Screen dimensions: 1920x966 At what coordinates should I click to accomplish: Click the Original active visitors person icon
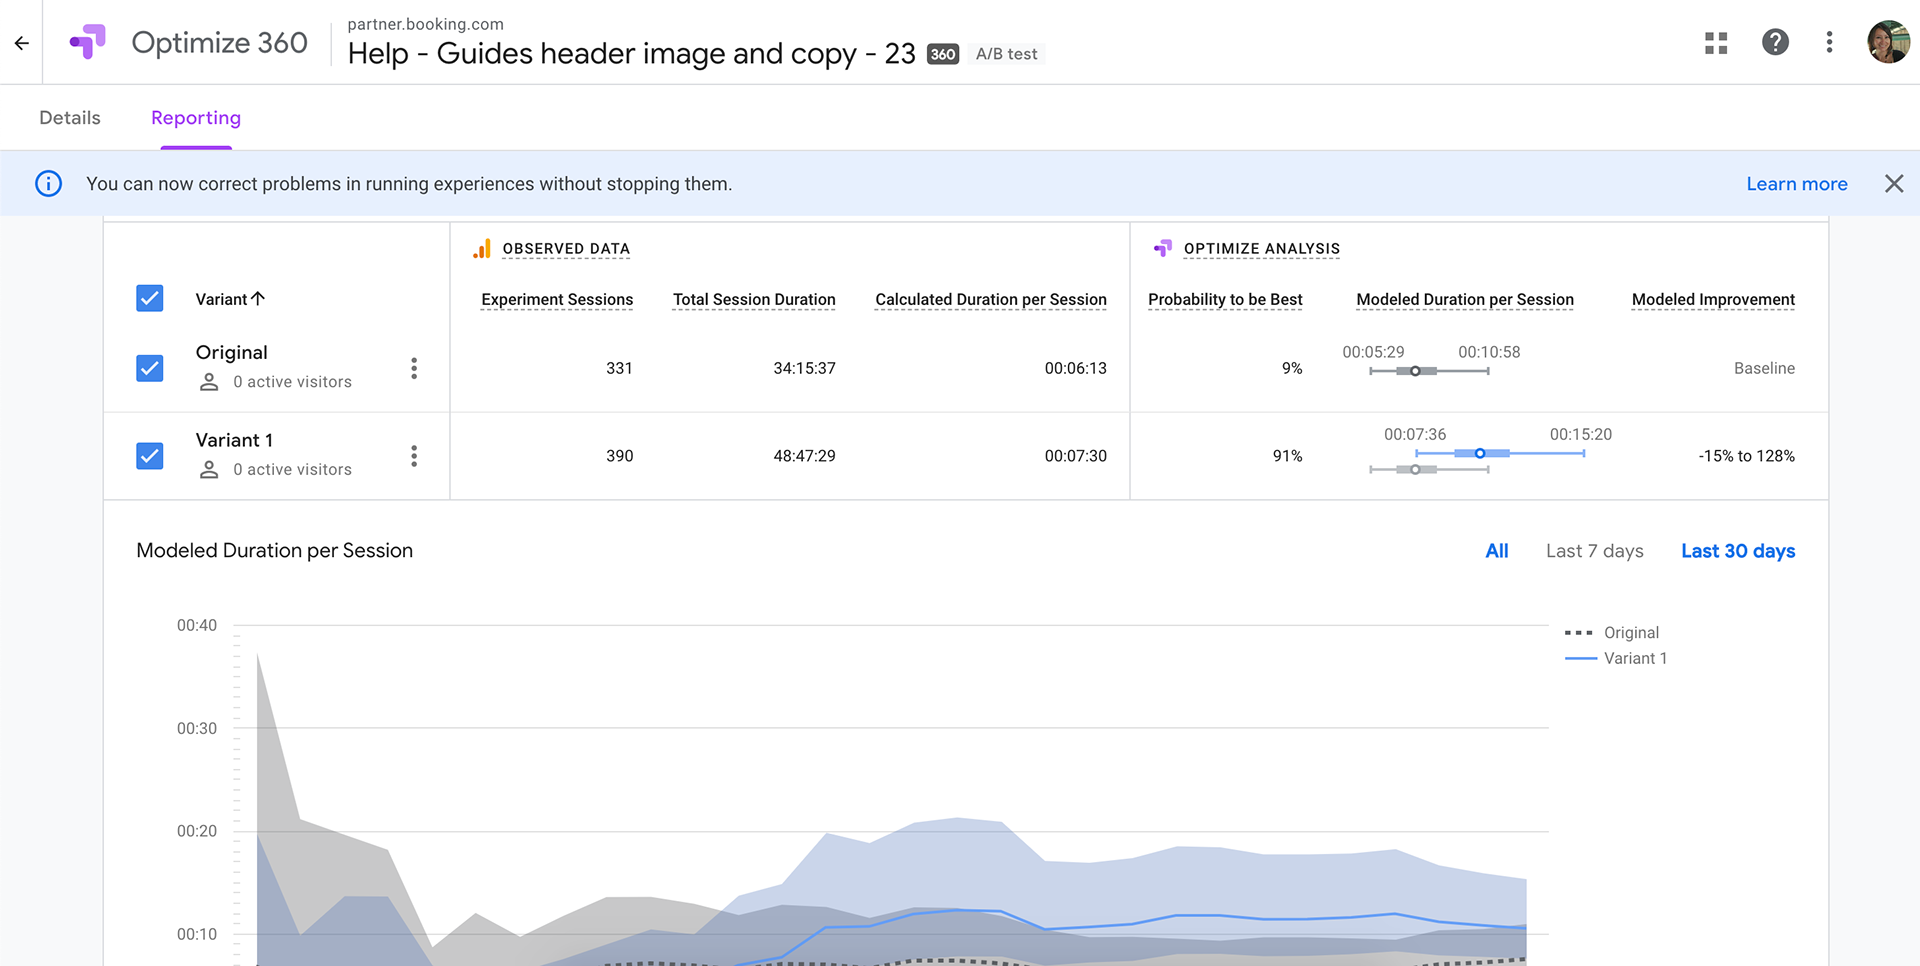click(209, 382)
